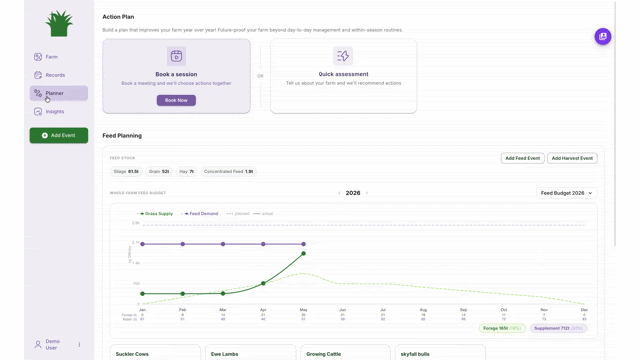Click the Add Harvest Event button

click(x=572, y=158)
